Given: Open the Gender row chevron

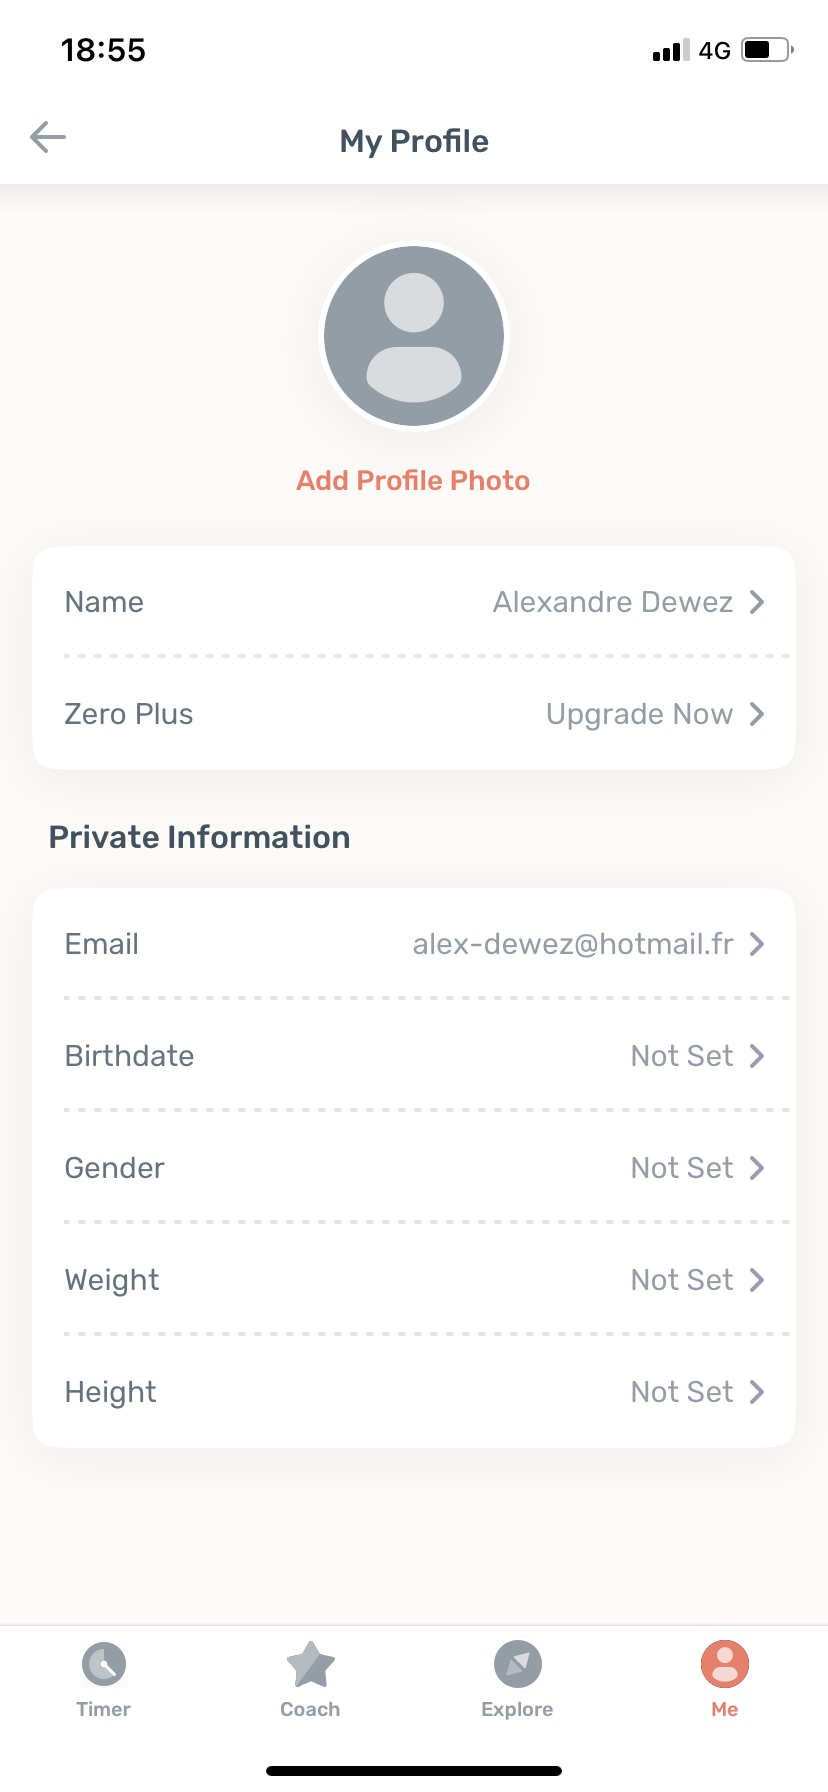Looking at the screenshot, I should pyautogui.click(x=757, y=1168).
